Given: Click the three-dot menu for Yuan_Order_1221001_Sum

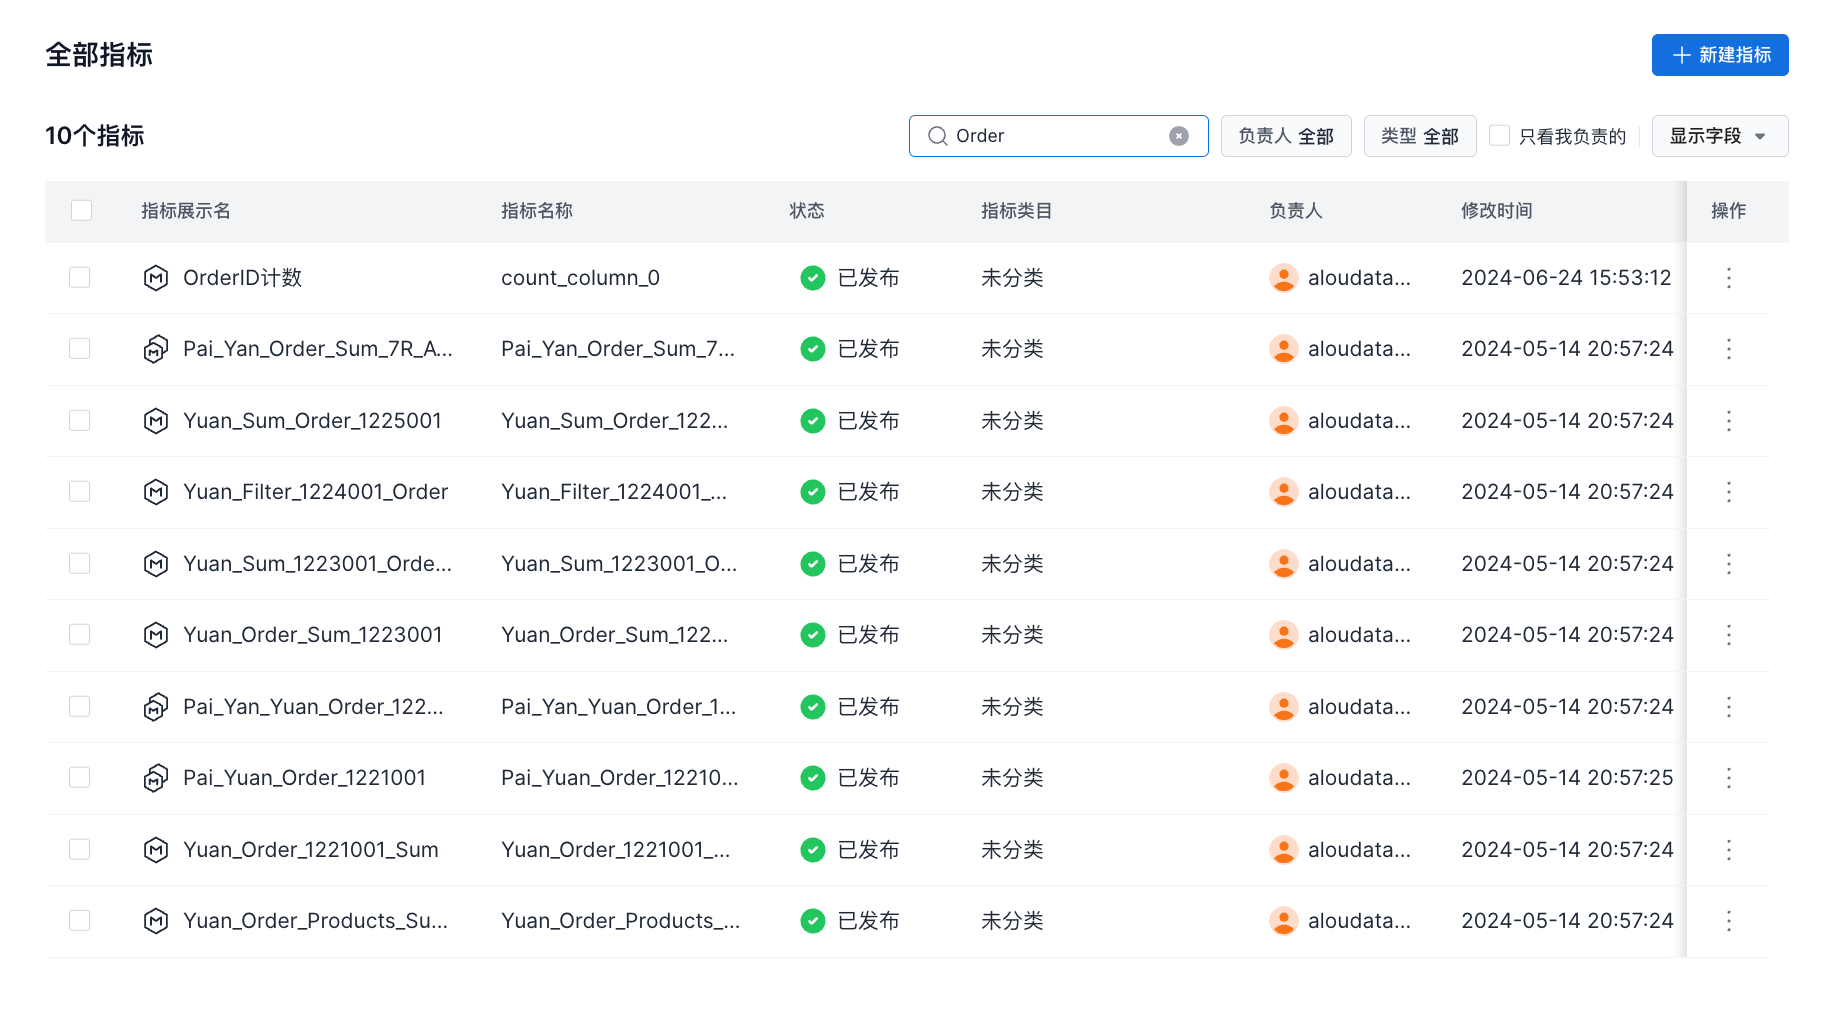Looking at the screenshot, I should coord(1728,850).
